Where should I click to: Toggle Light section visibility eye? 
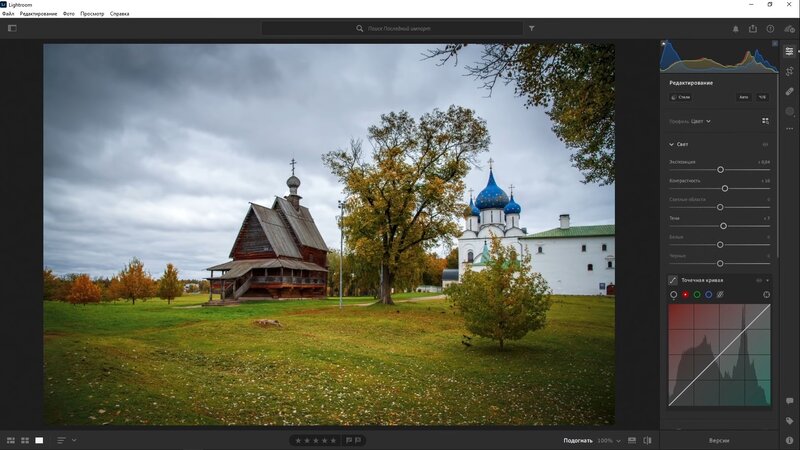[765, 144]
